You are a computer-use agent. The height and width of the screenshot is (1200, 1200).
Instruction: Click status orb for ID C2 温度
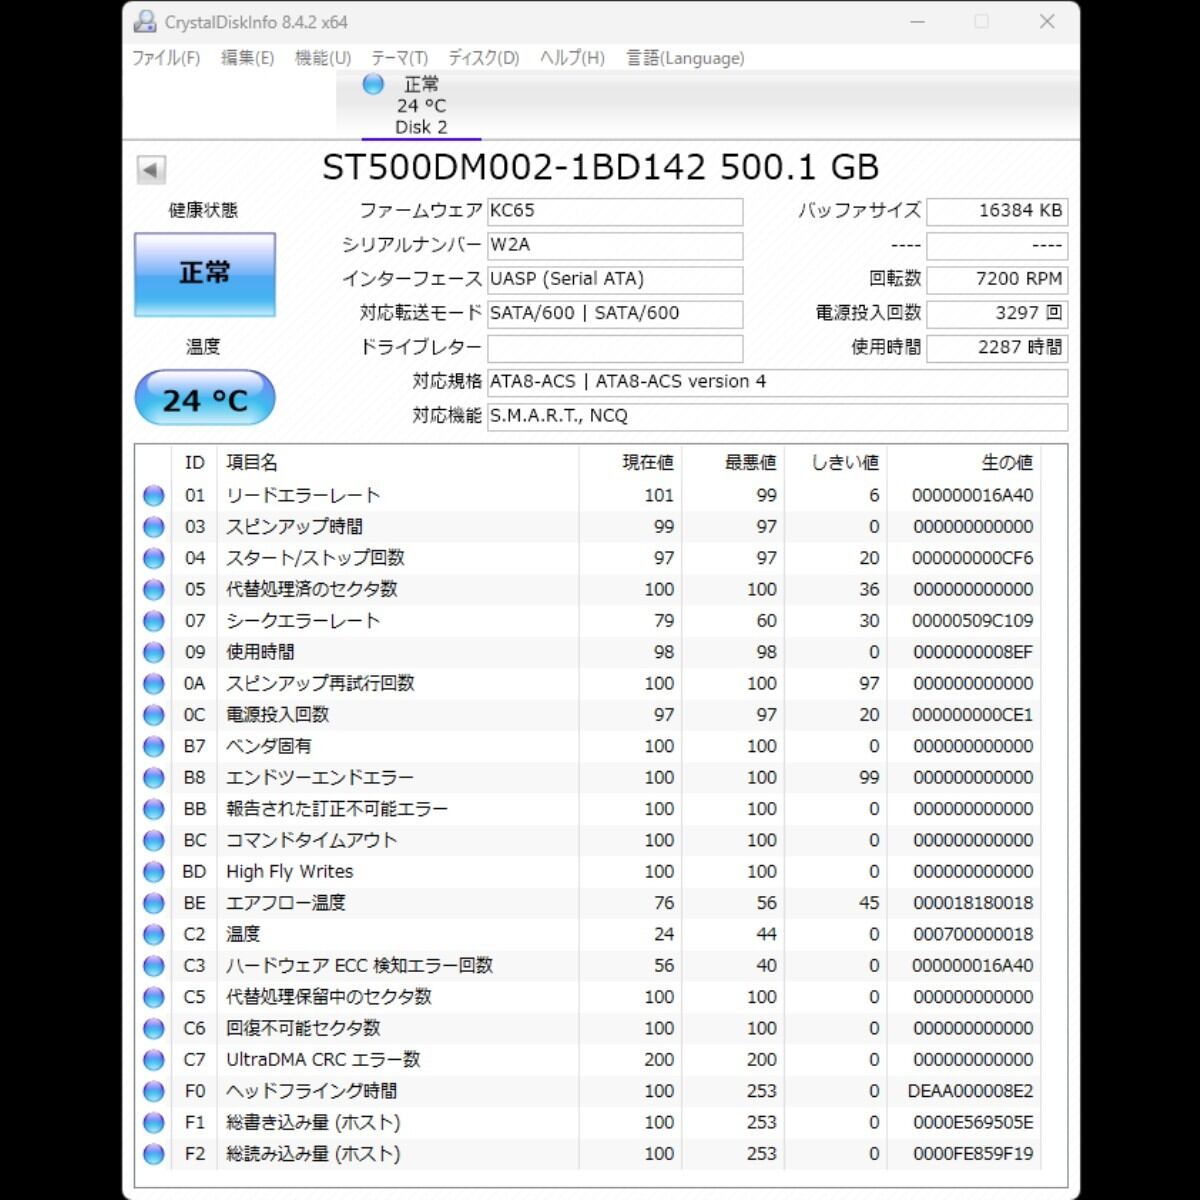pyautogui.click(x=153, y=934)
